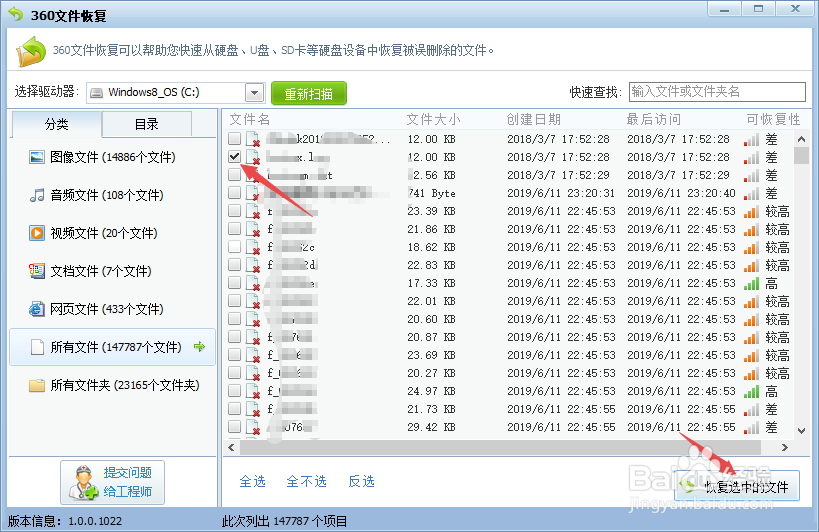The image size is (819, 532).
Task: Click 恢复选中的文件 recover button
Action: click(736, 486)
